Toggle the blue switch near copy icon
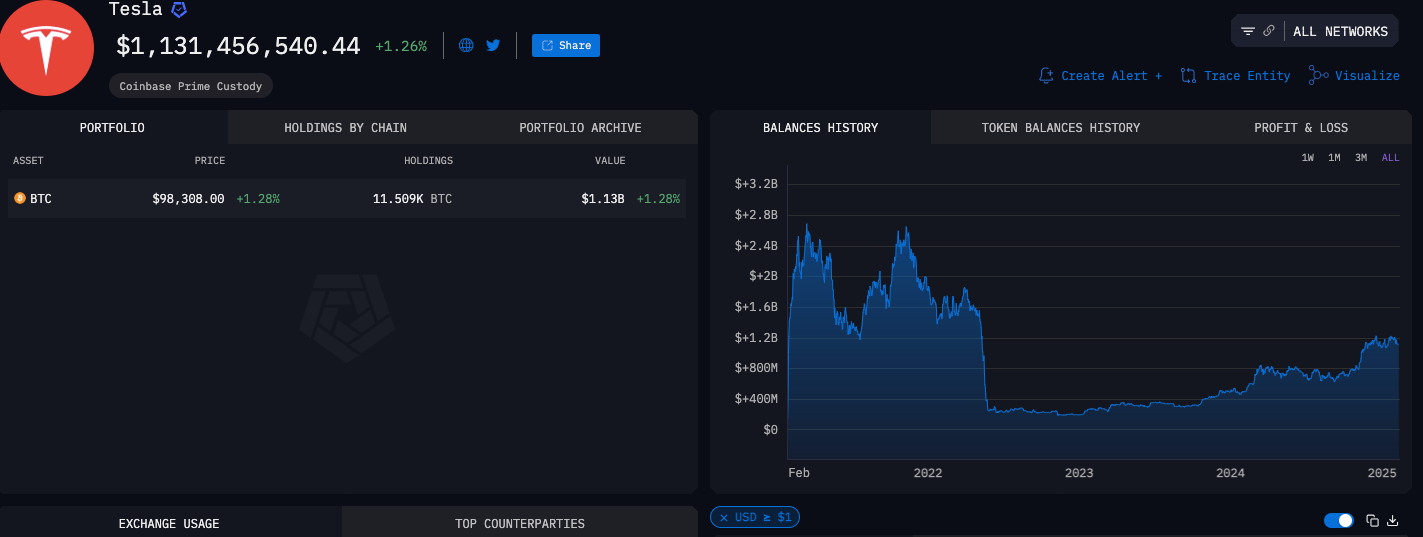1423x537 pixels. coord(1339,520)
